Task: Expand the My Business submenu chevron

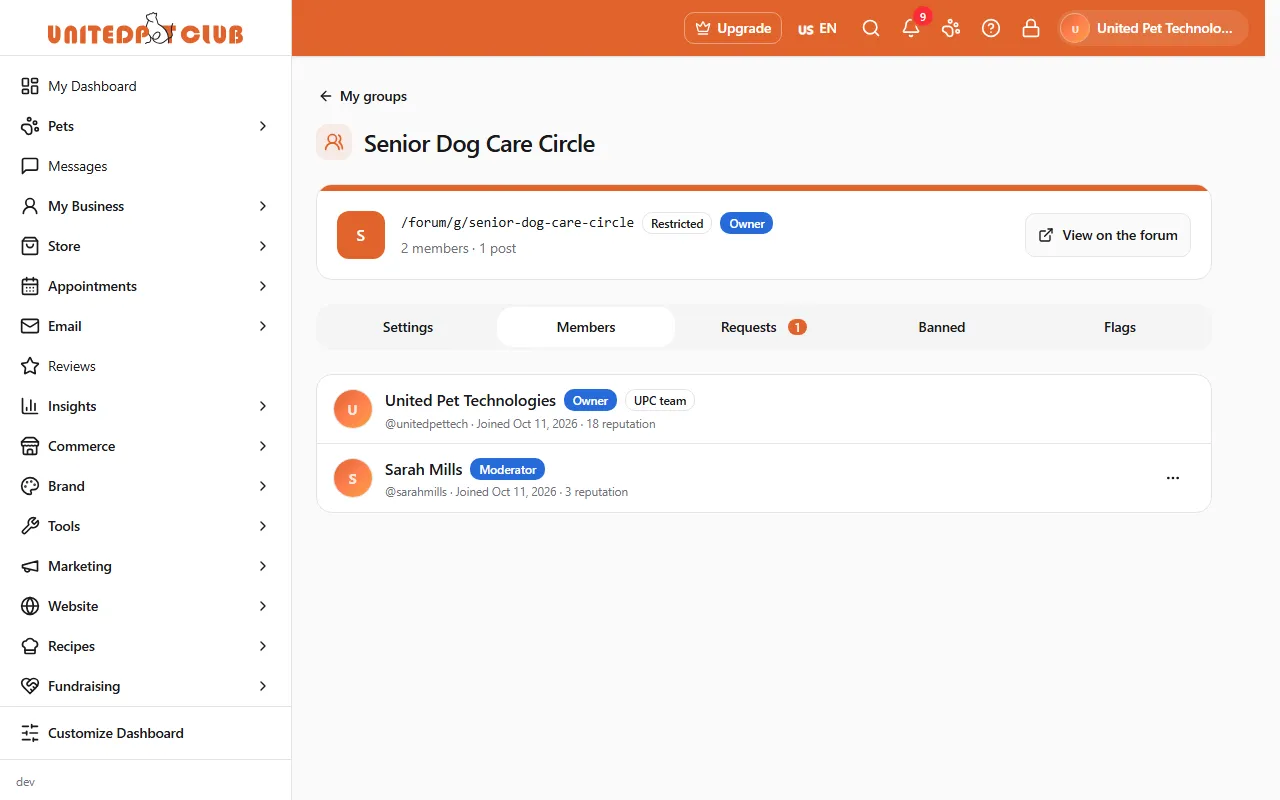Action: [x=263, y=206]
